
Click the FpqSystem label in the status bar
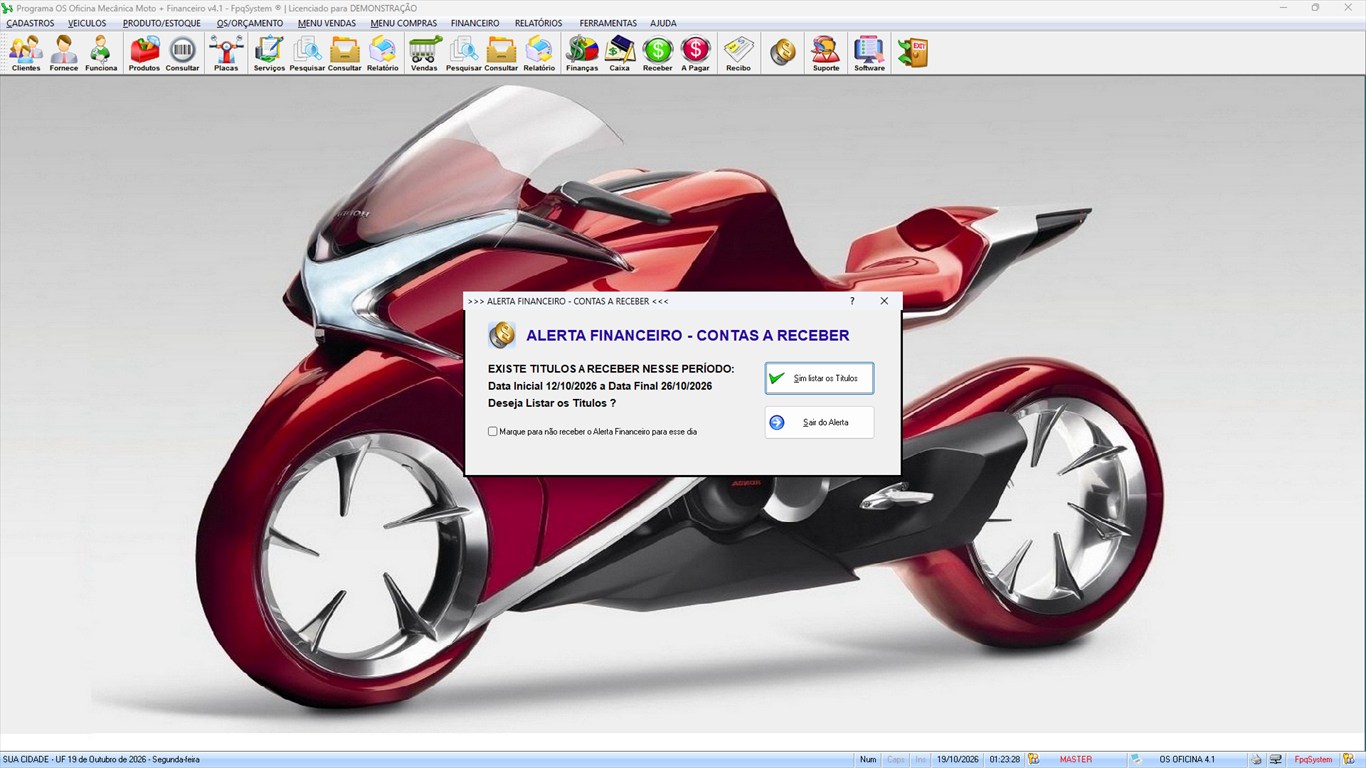(x=1314, y=760)
